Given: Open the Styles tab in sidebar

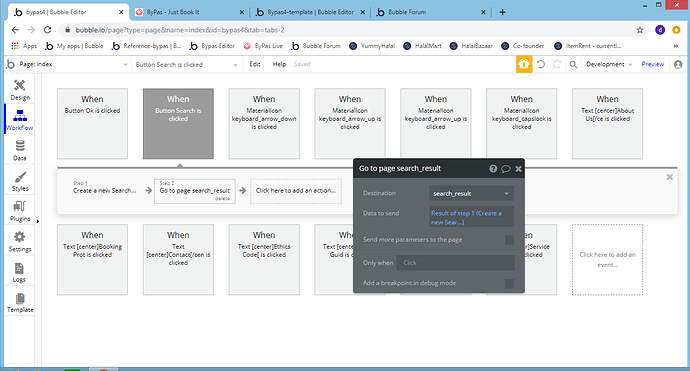Looking at the screenshot, I should [20, 181].
